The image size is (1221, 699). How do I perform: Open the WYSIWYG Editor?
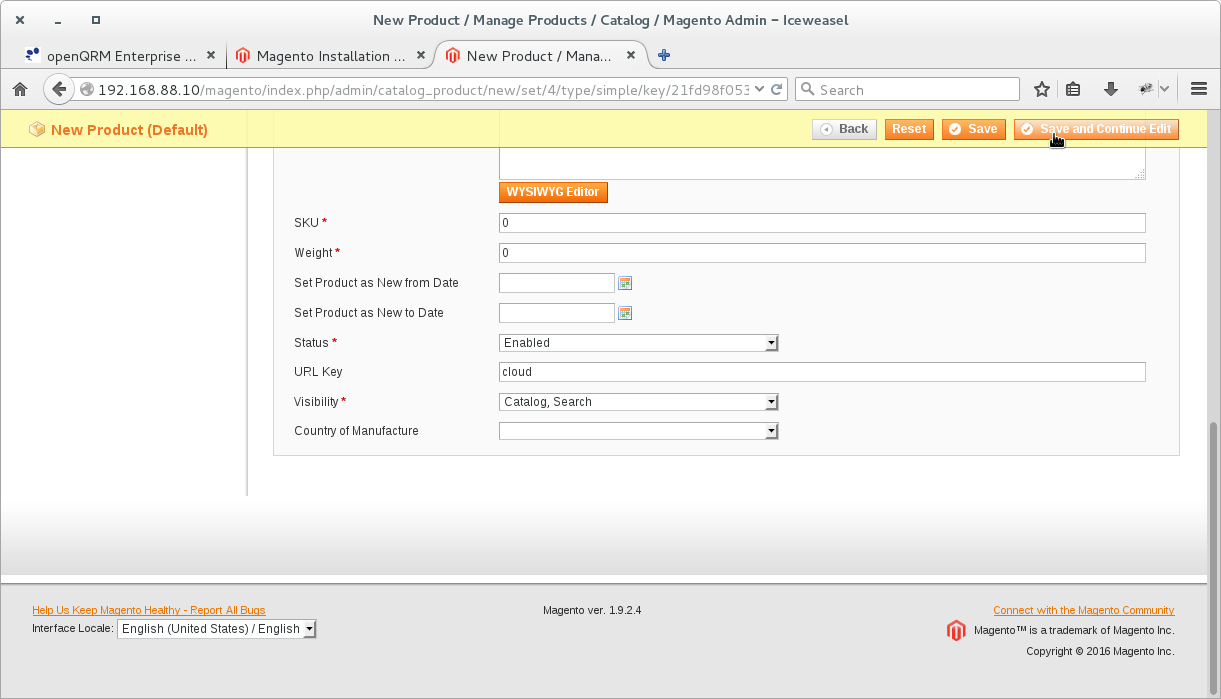pos(553,192)
